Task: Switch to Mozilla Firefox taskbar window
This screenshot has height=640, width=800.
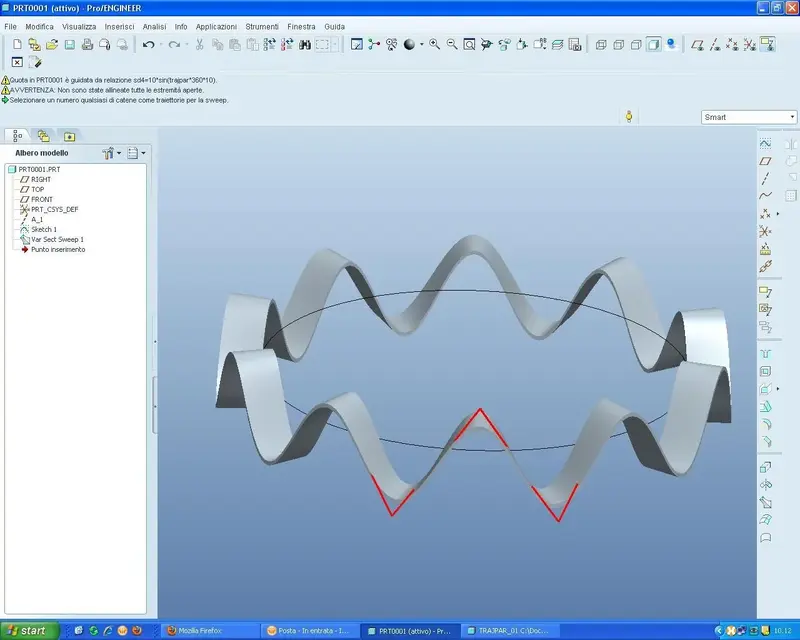Action: [212, 631]
